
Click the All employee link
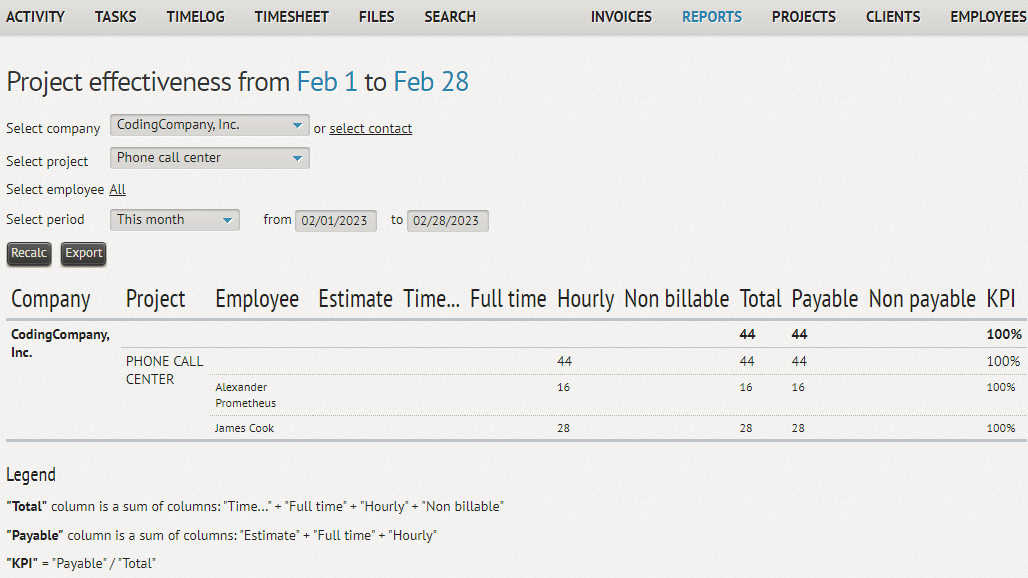pos(117,190)
